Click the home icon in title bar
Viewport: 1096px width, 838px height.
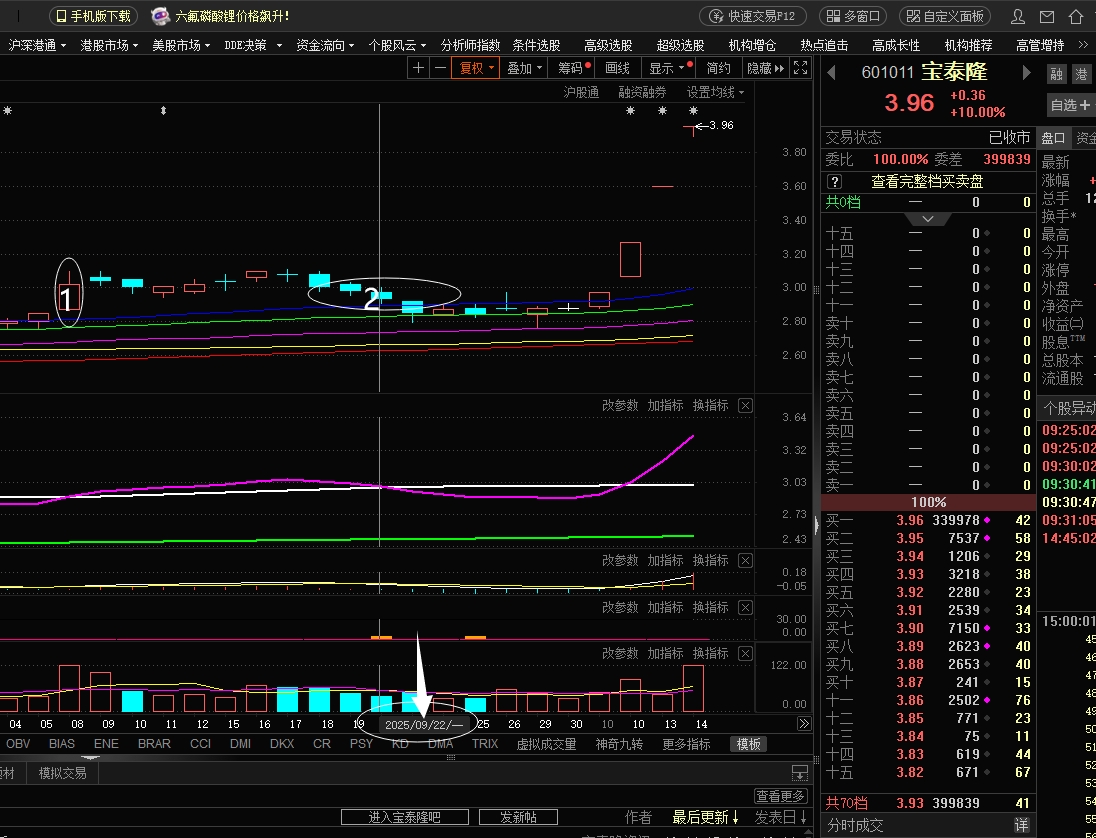coord(1075,16)
